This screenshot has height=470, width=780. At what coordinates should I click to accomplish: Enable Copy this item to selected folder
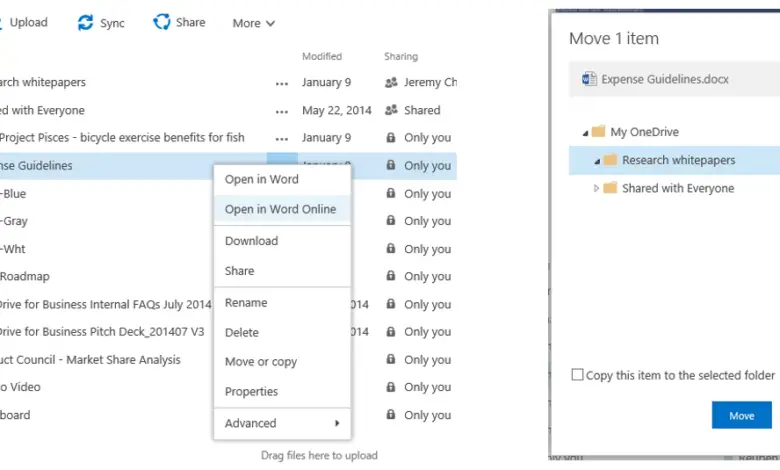pyautogui.click(x=577, y=375)
